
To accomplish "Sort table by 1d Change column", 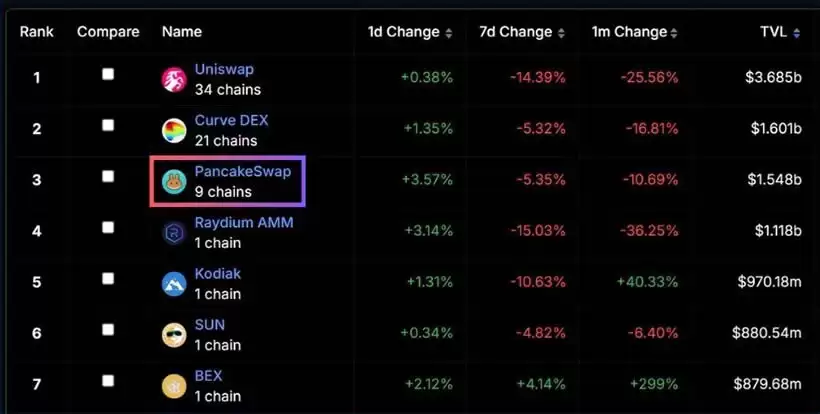I will tap(449, 32).
